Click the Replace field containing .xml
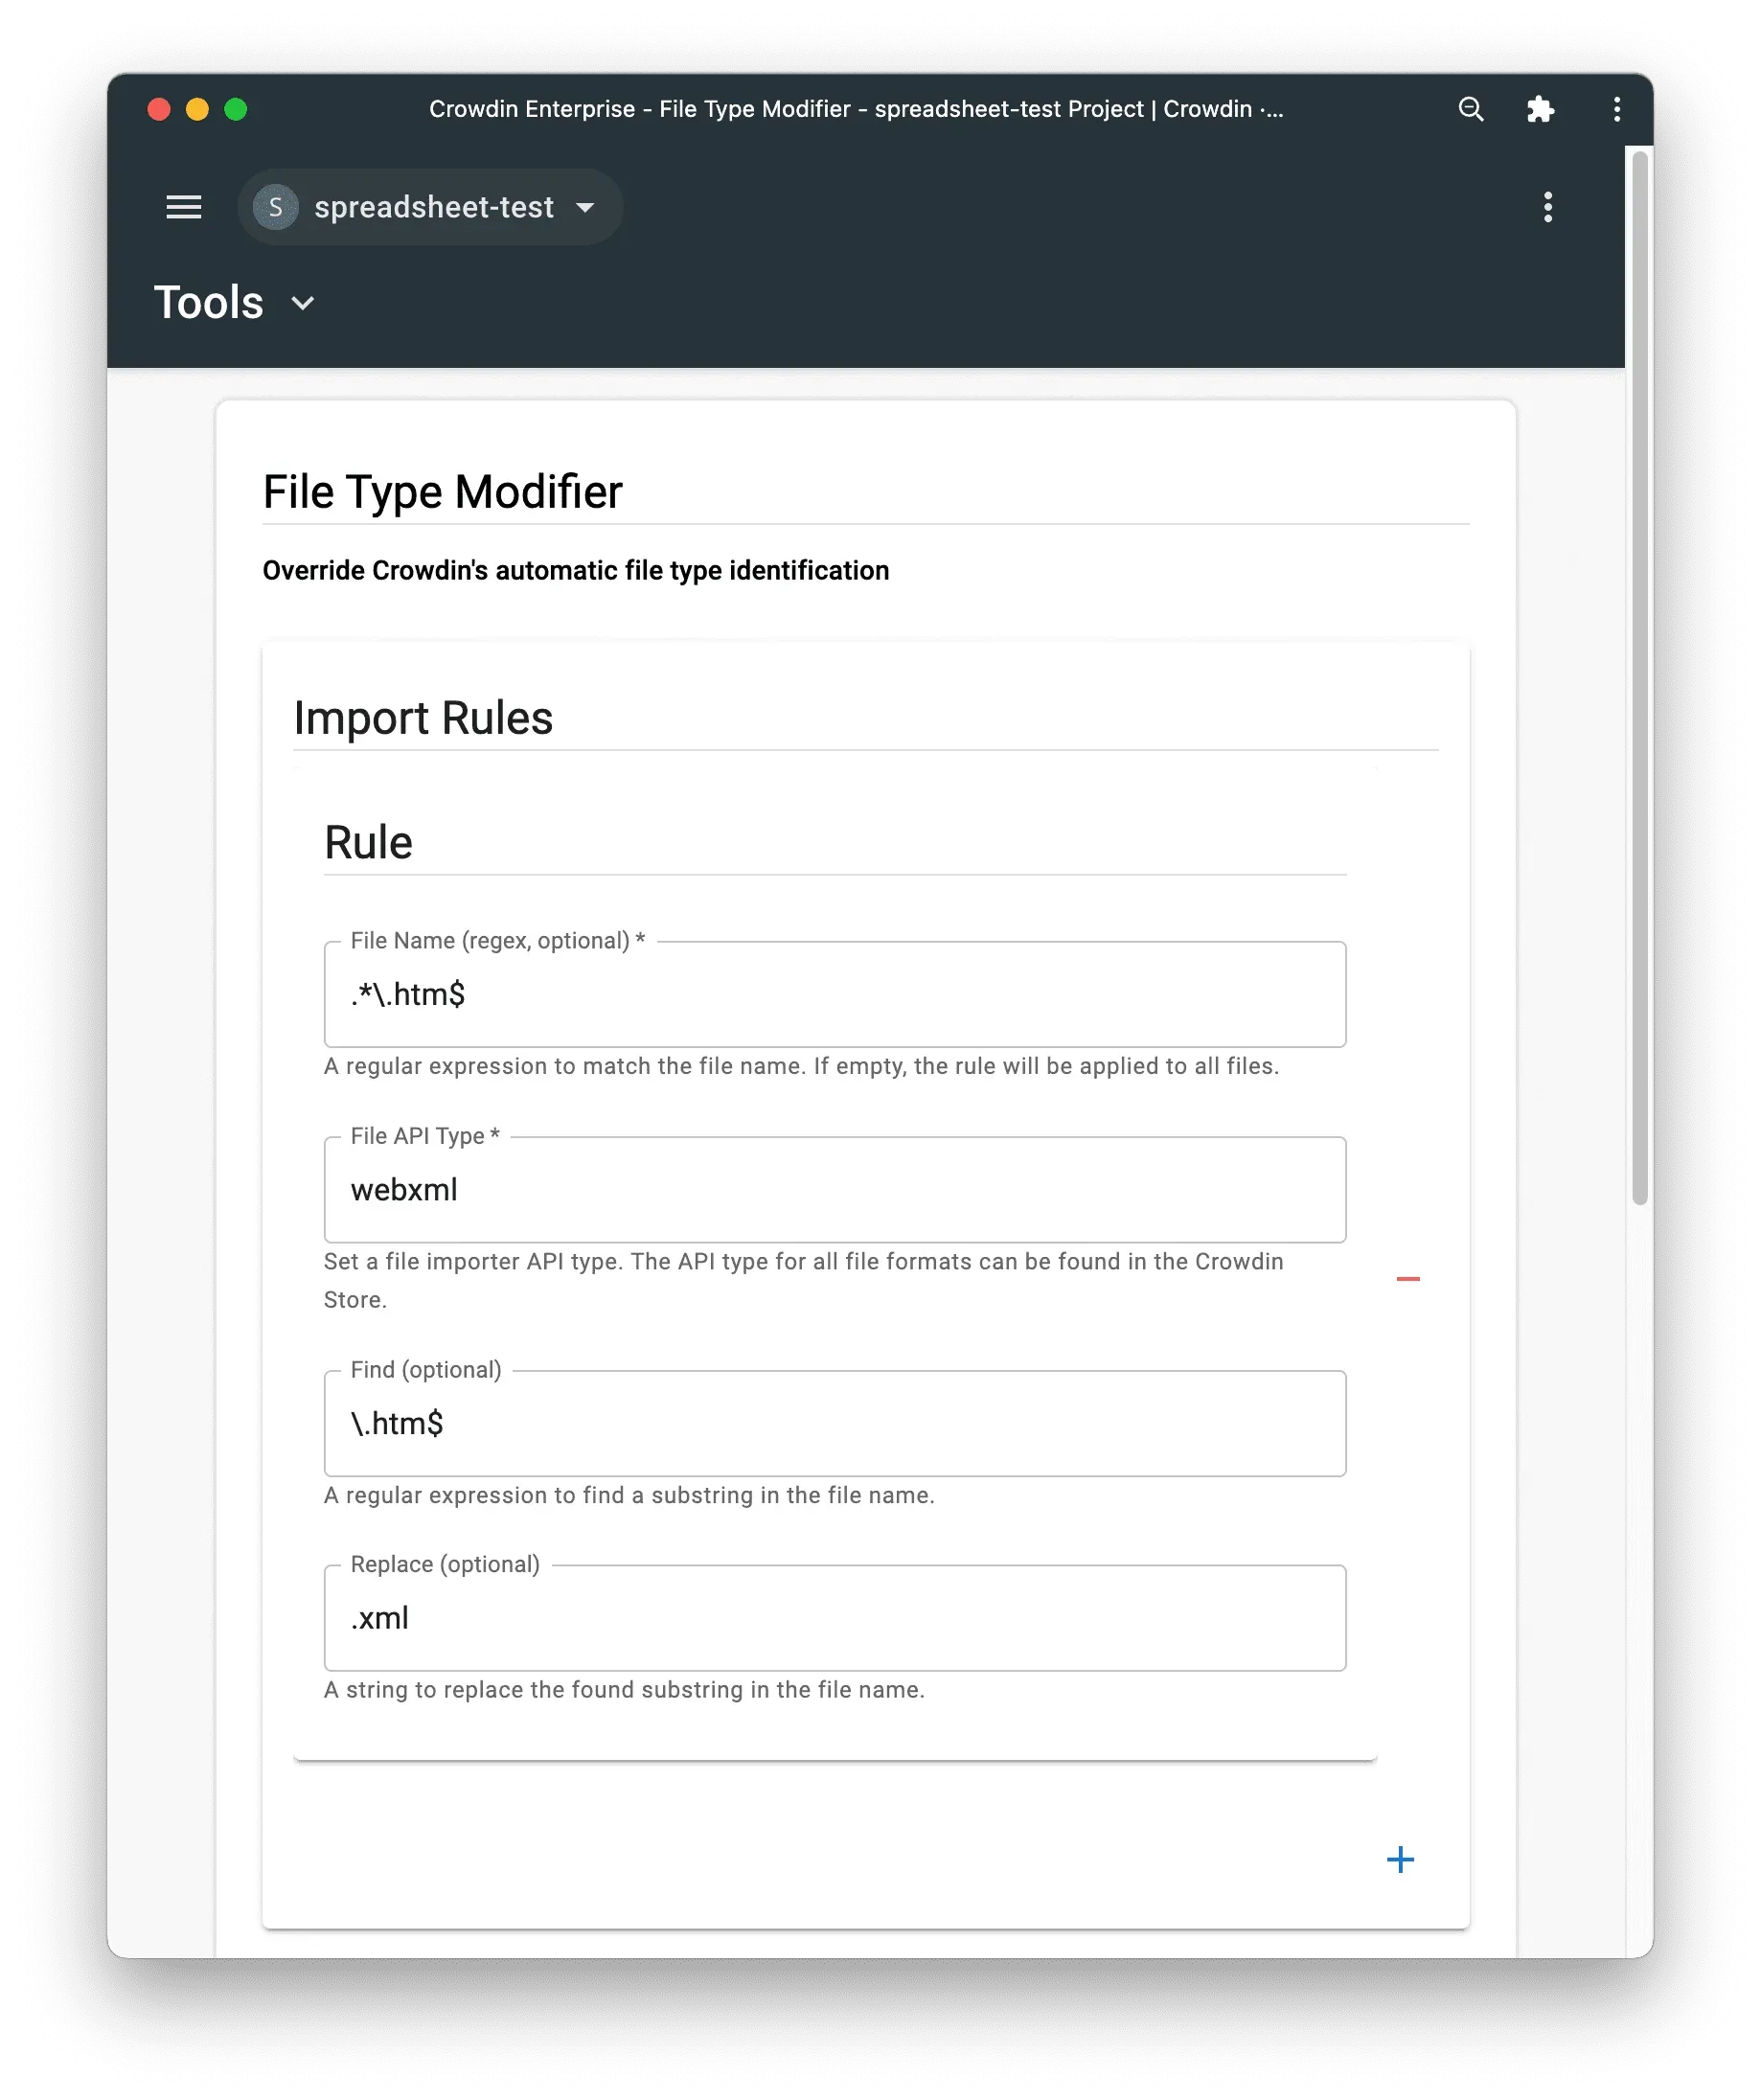 coord(835,1618)
